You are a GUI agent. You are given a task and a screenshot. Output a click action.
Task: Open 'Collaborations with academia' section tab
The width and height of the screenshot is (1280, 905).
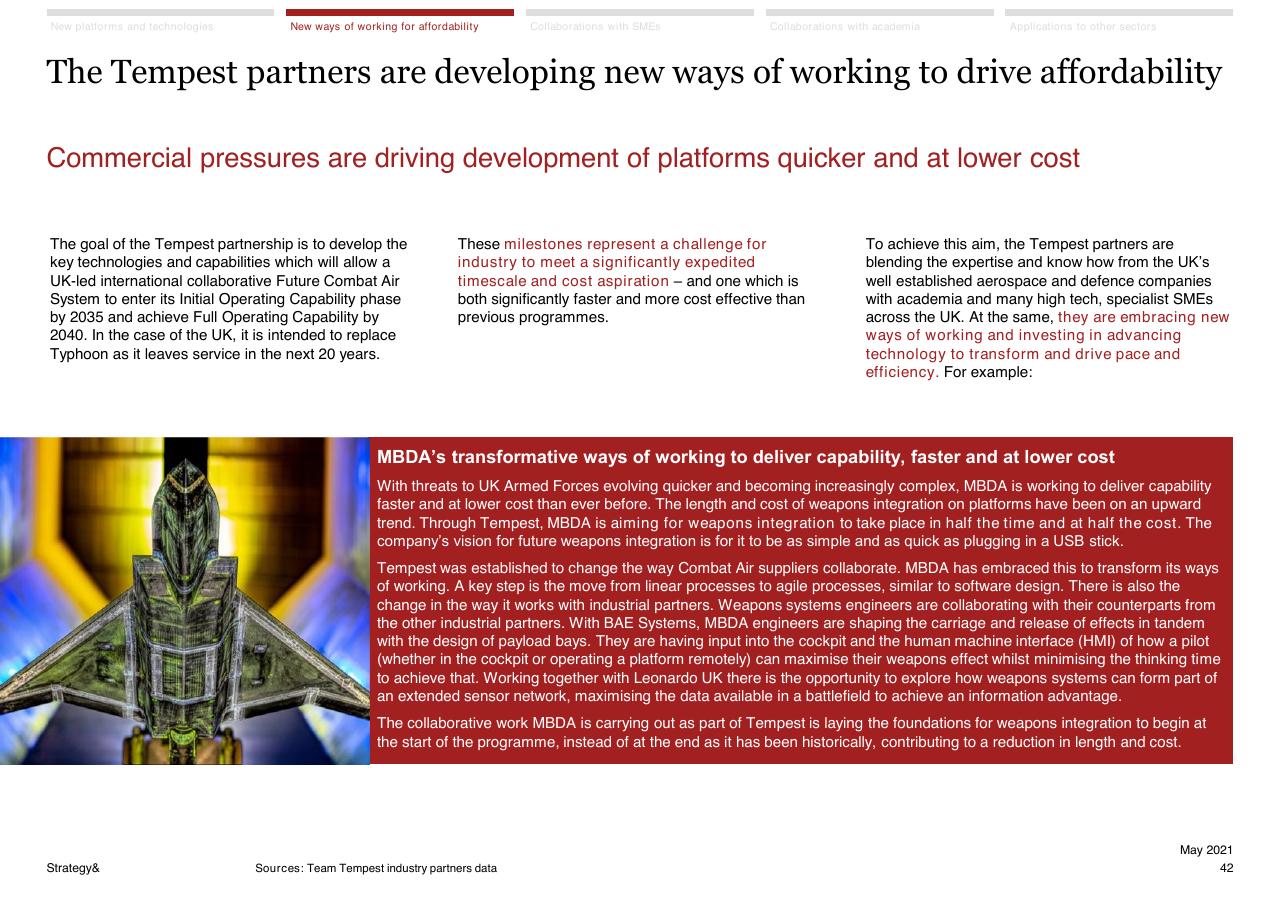tap(879, 22)
